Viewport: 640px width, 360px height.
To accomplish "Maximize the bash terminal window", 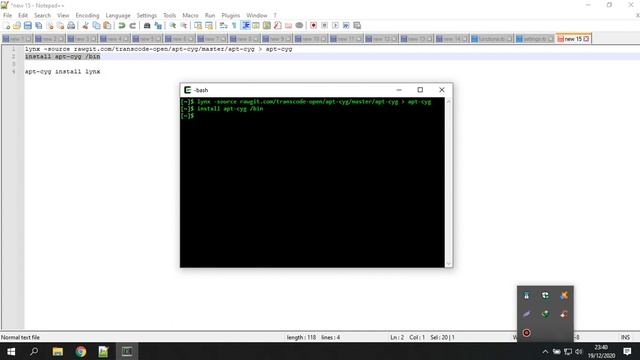I will 420,90.
